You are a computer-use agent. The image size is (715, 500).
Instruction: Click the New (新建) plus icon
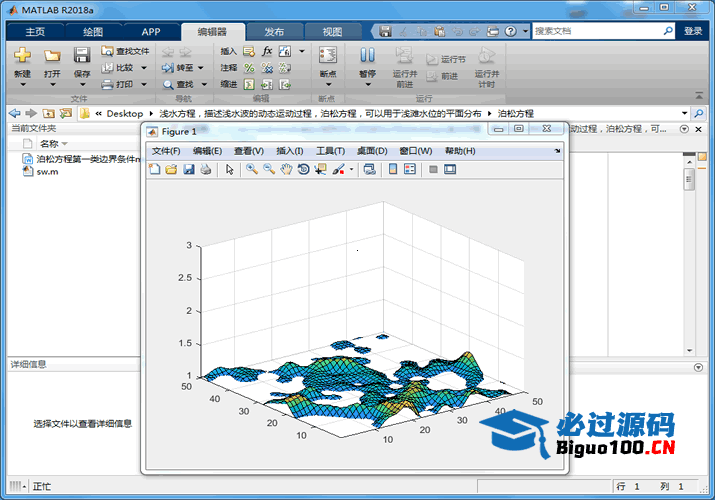pyautogui.click(x=22, y=55)
